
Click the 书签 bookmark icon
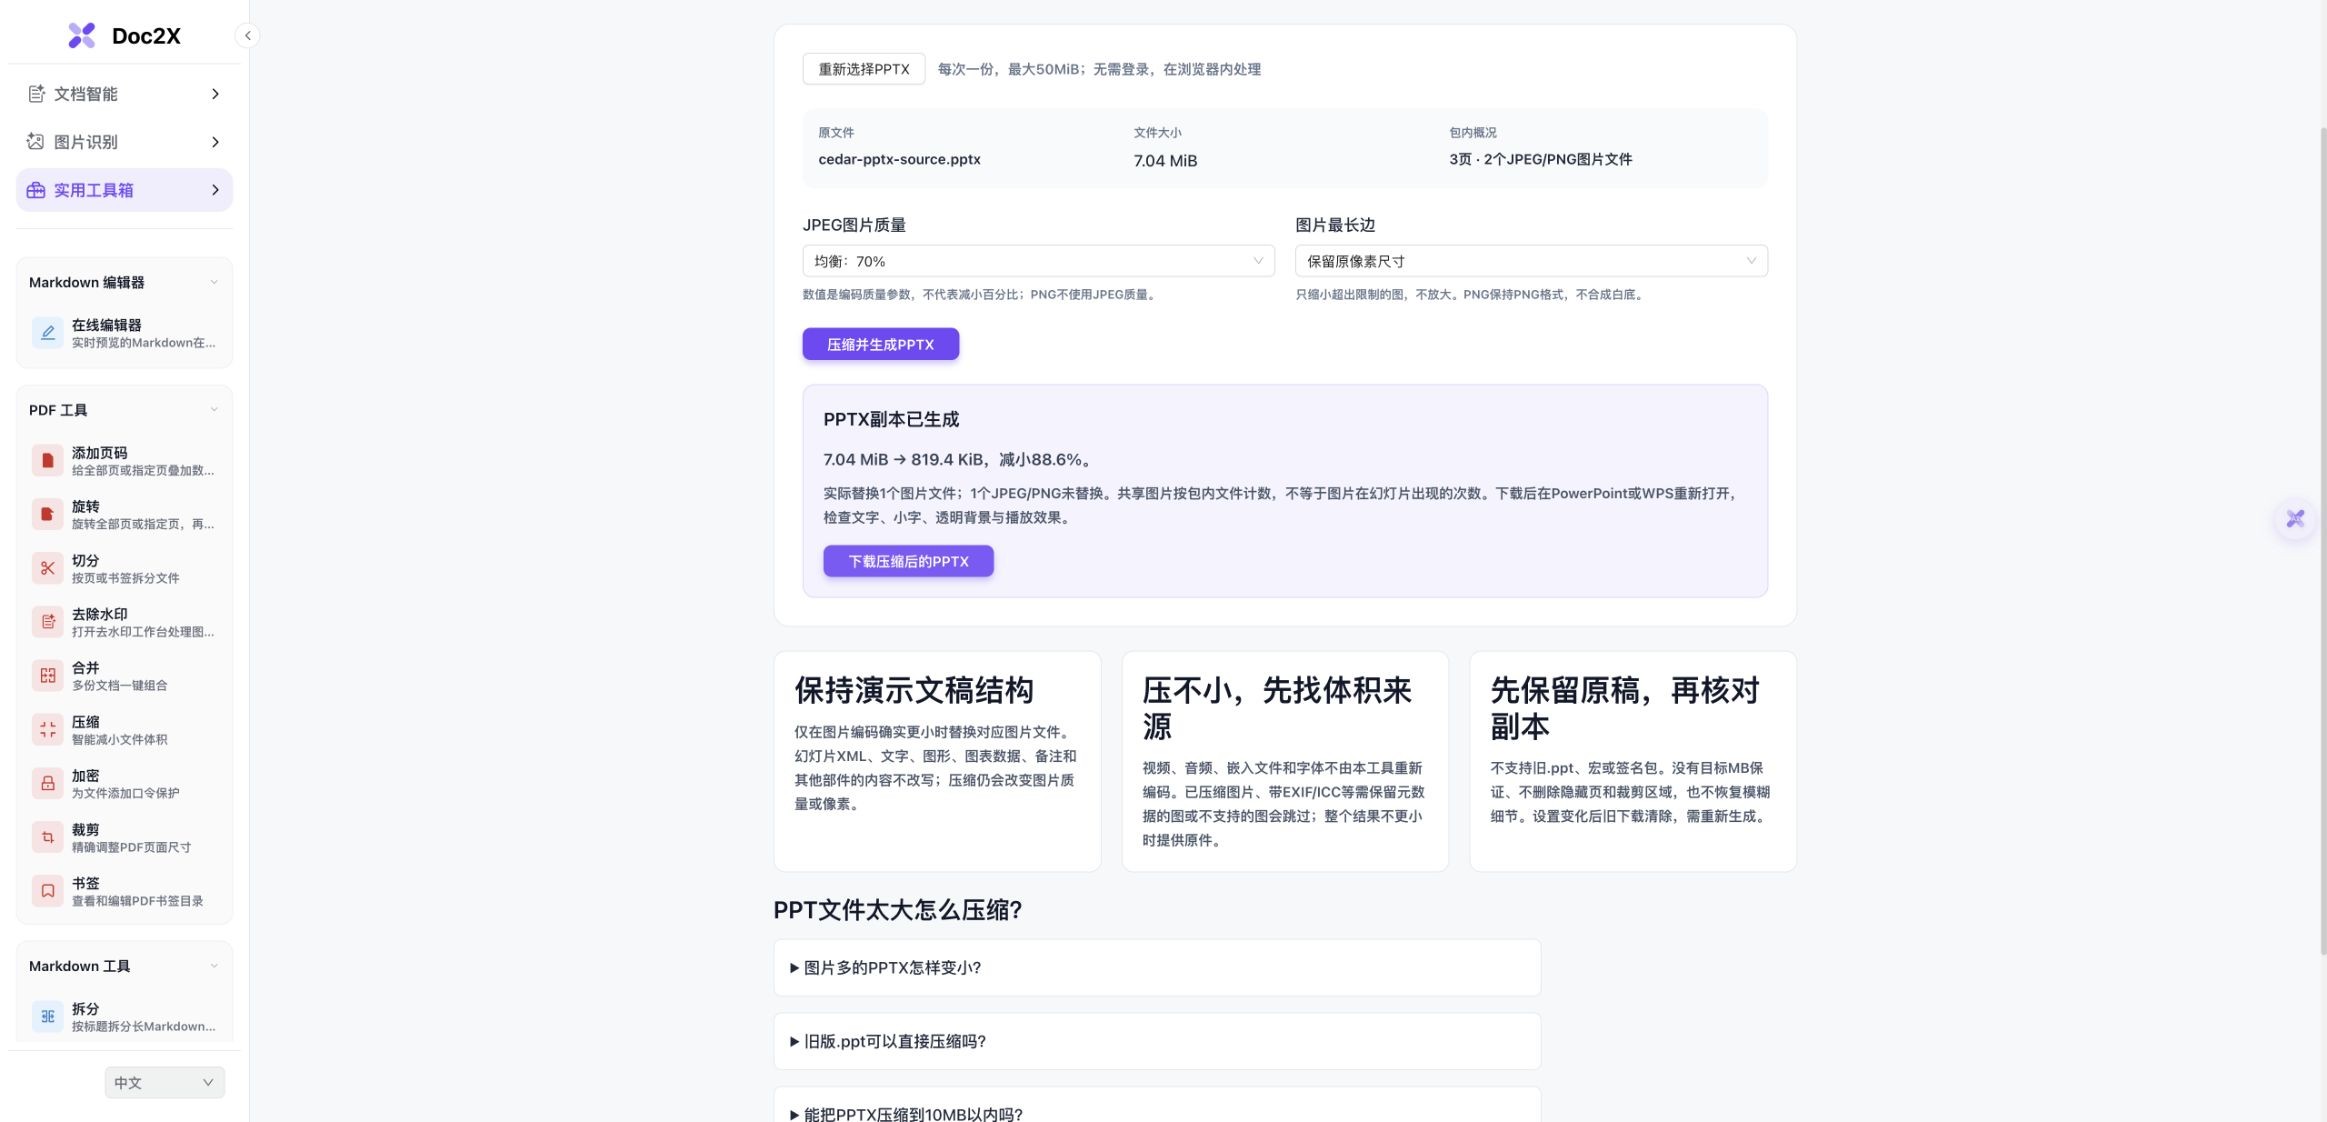47,891
